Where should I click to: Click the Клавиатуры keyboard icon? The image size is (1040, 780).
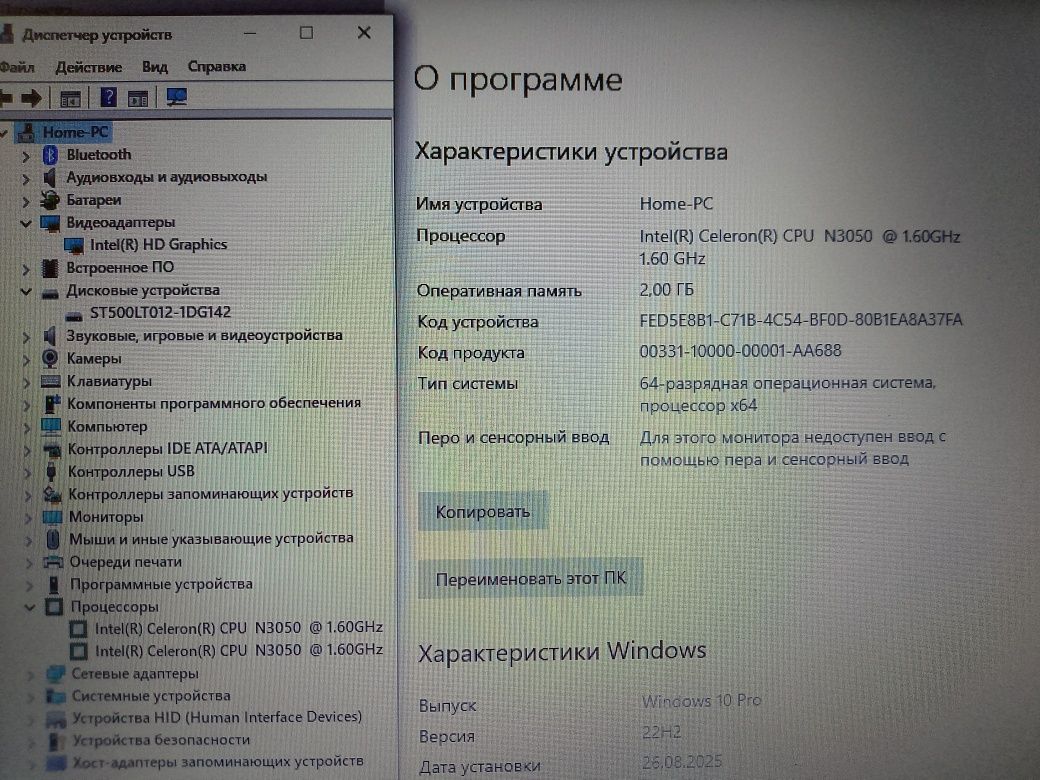(50, 381)
